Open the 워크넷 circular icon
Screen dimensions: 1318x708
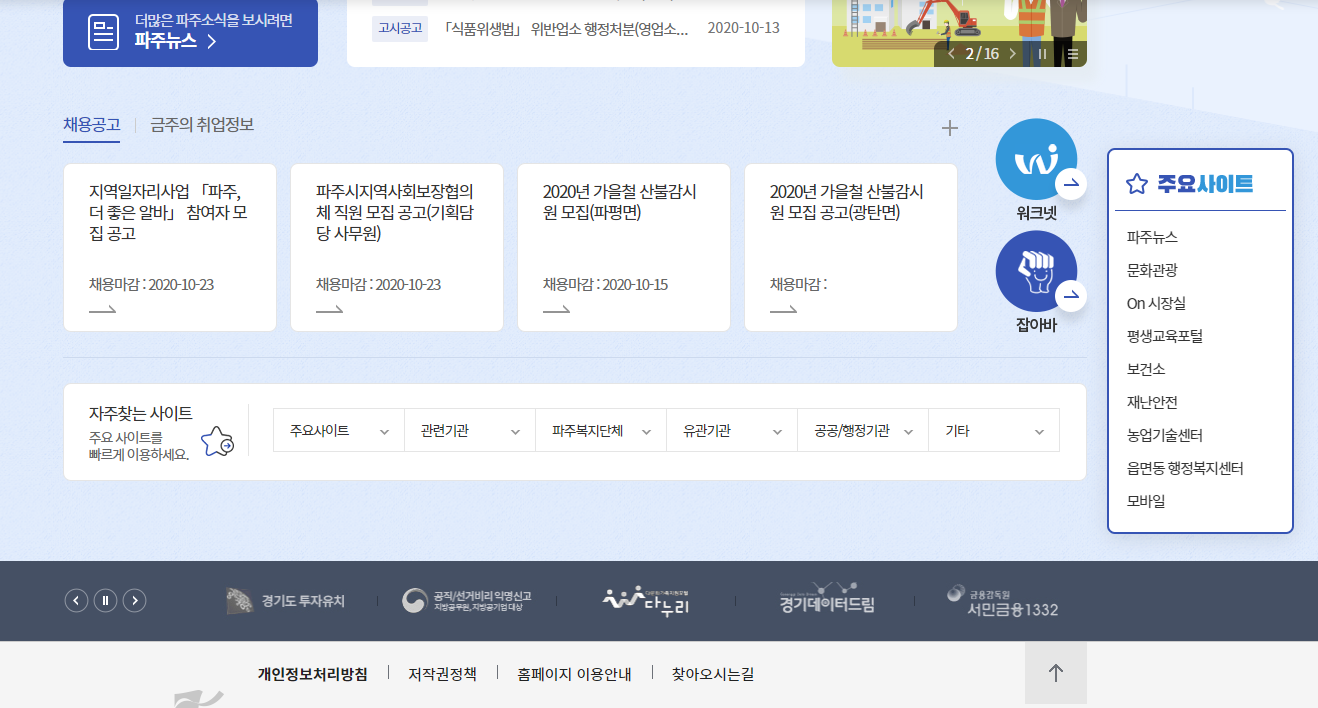point(1036,159)
